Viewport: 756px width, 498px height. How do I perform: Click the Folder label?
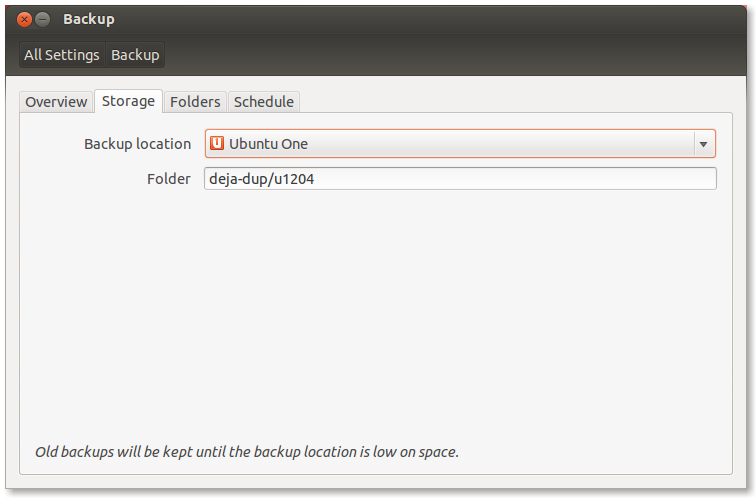coord(169,179)
